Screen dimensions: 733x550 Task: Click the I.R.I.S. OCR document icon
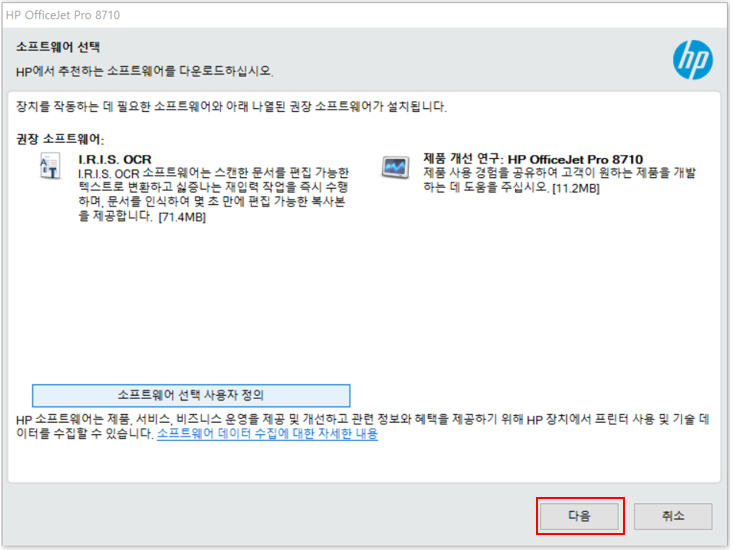49,166
